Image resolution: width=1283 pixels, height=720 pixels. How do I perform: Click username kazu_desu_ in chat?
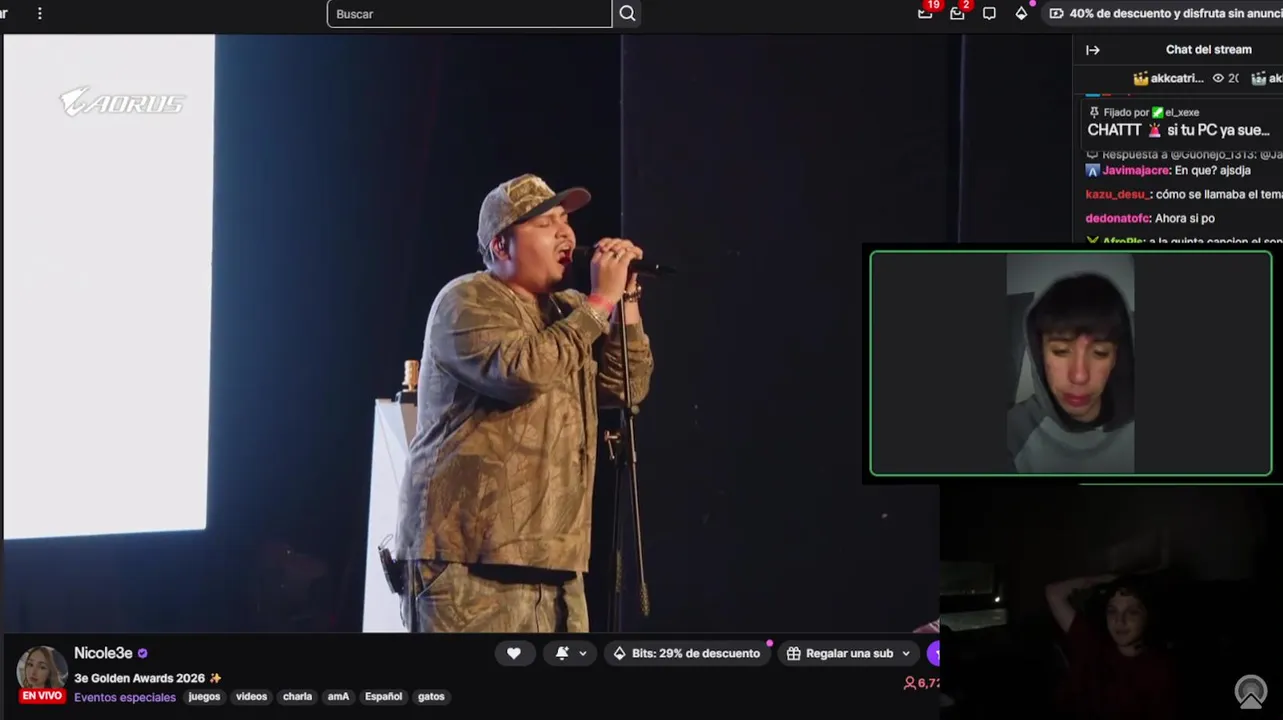1118,194
